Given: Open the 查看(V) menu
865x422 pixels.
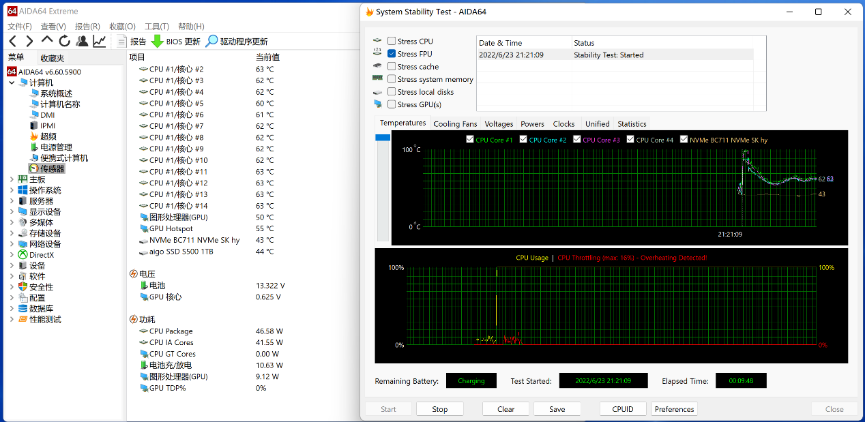Looking at the screenshot, I should point(54,26).
